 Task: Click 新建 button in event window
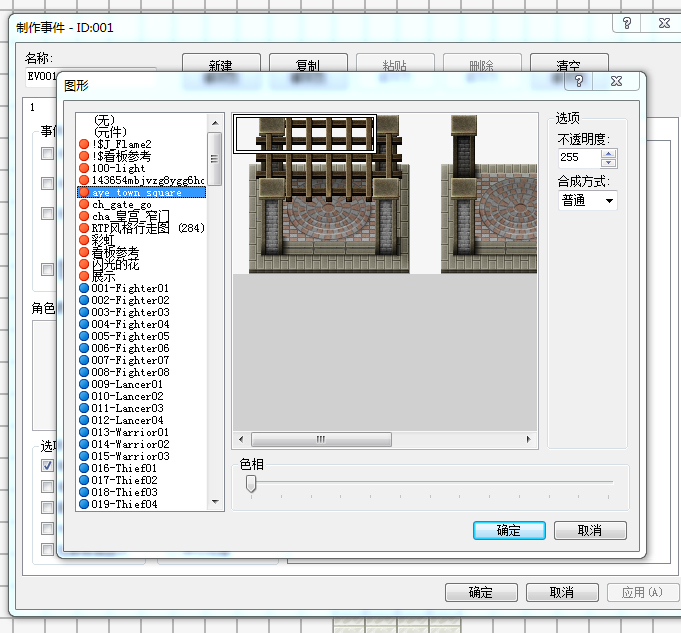221,65
